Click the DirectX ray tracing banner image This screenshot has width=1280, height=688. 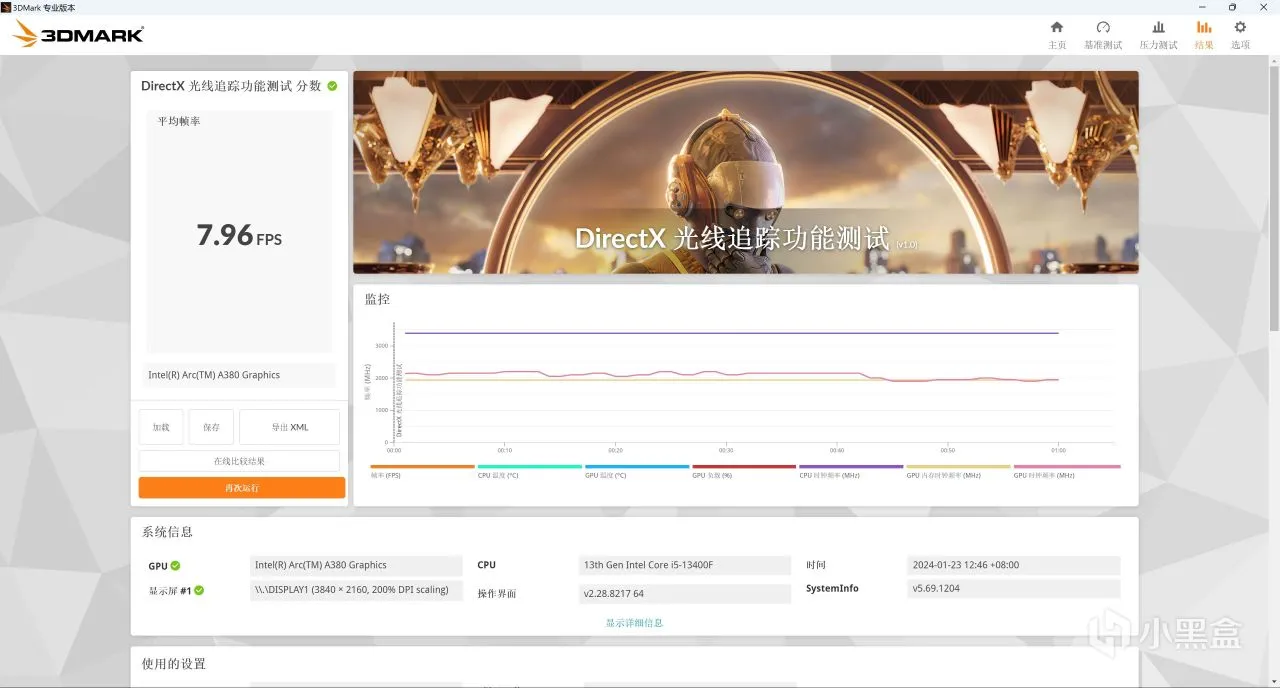(745, 172)
